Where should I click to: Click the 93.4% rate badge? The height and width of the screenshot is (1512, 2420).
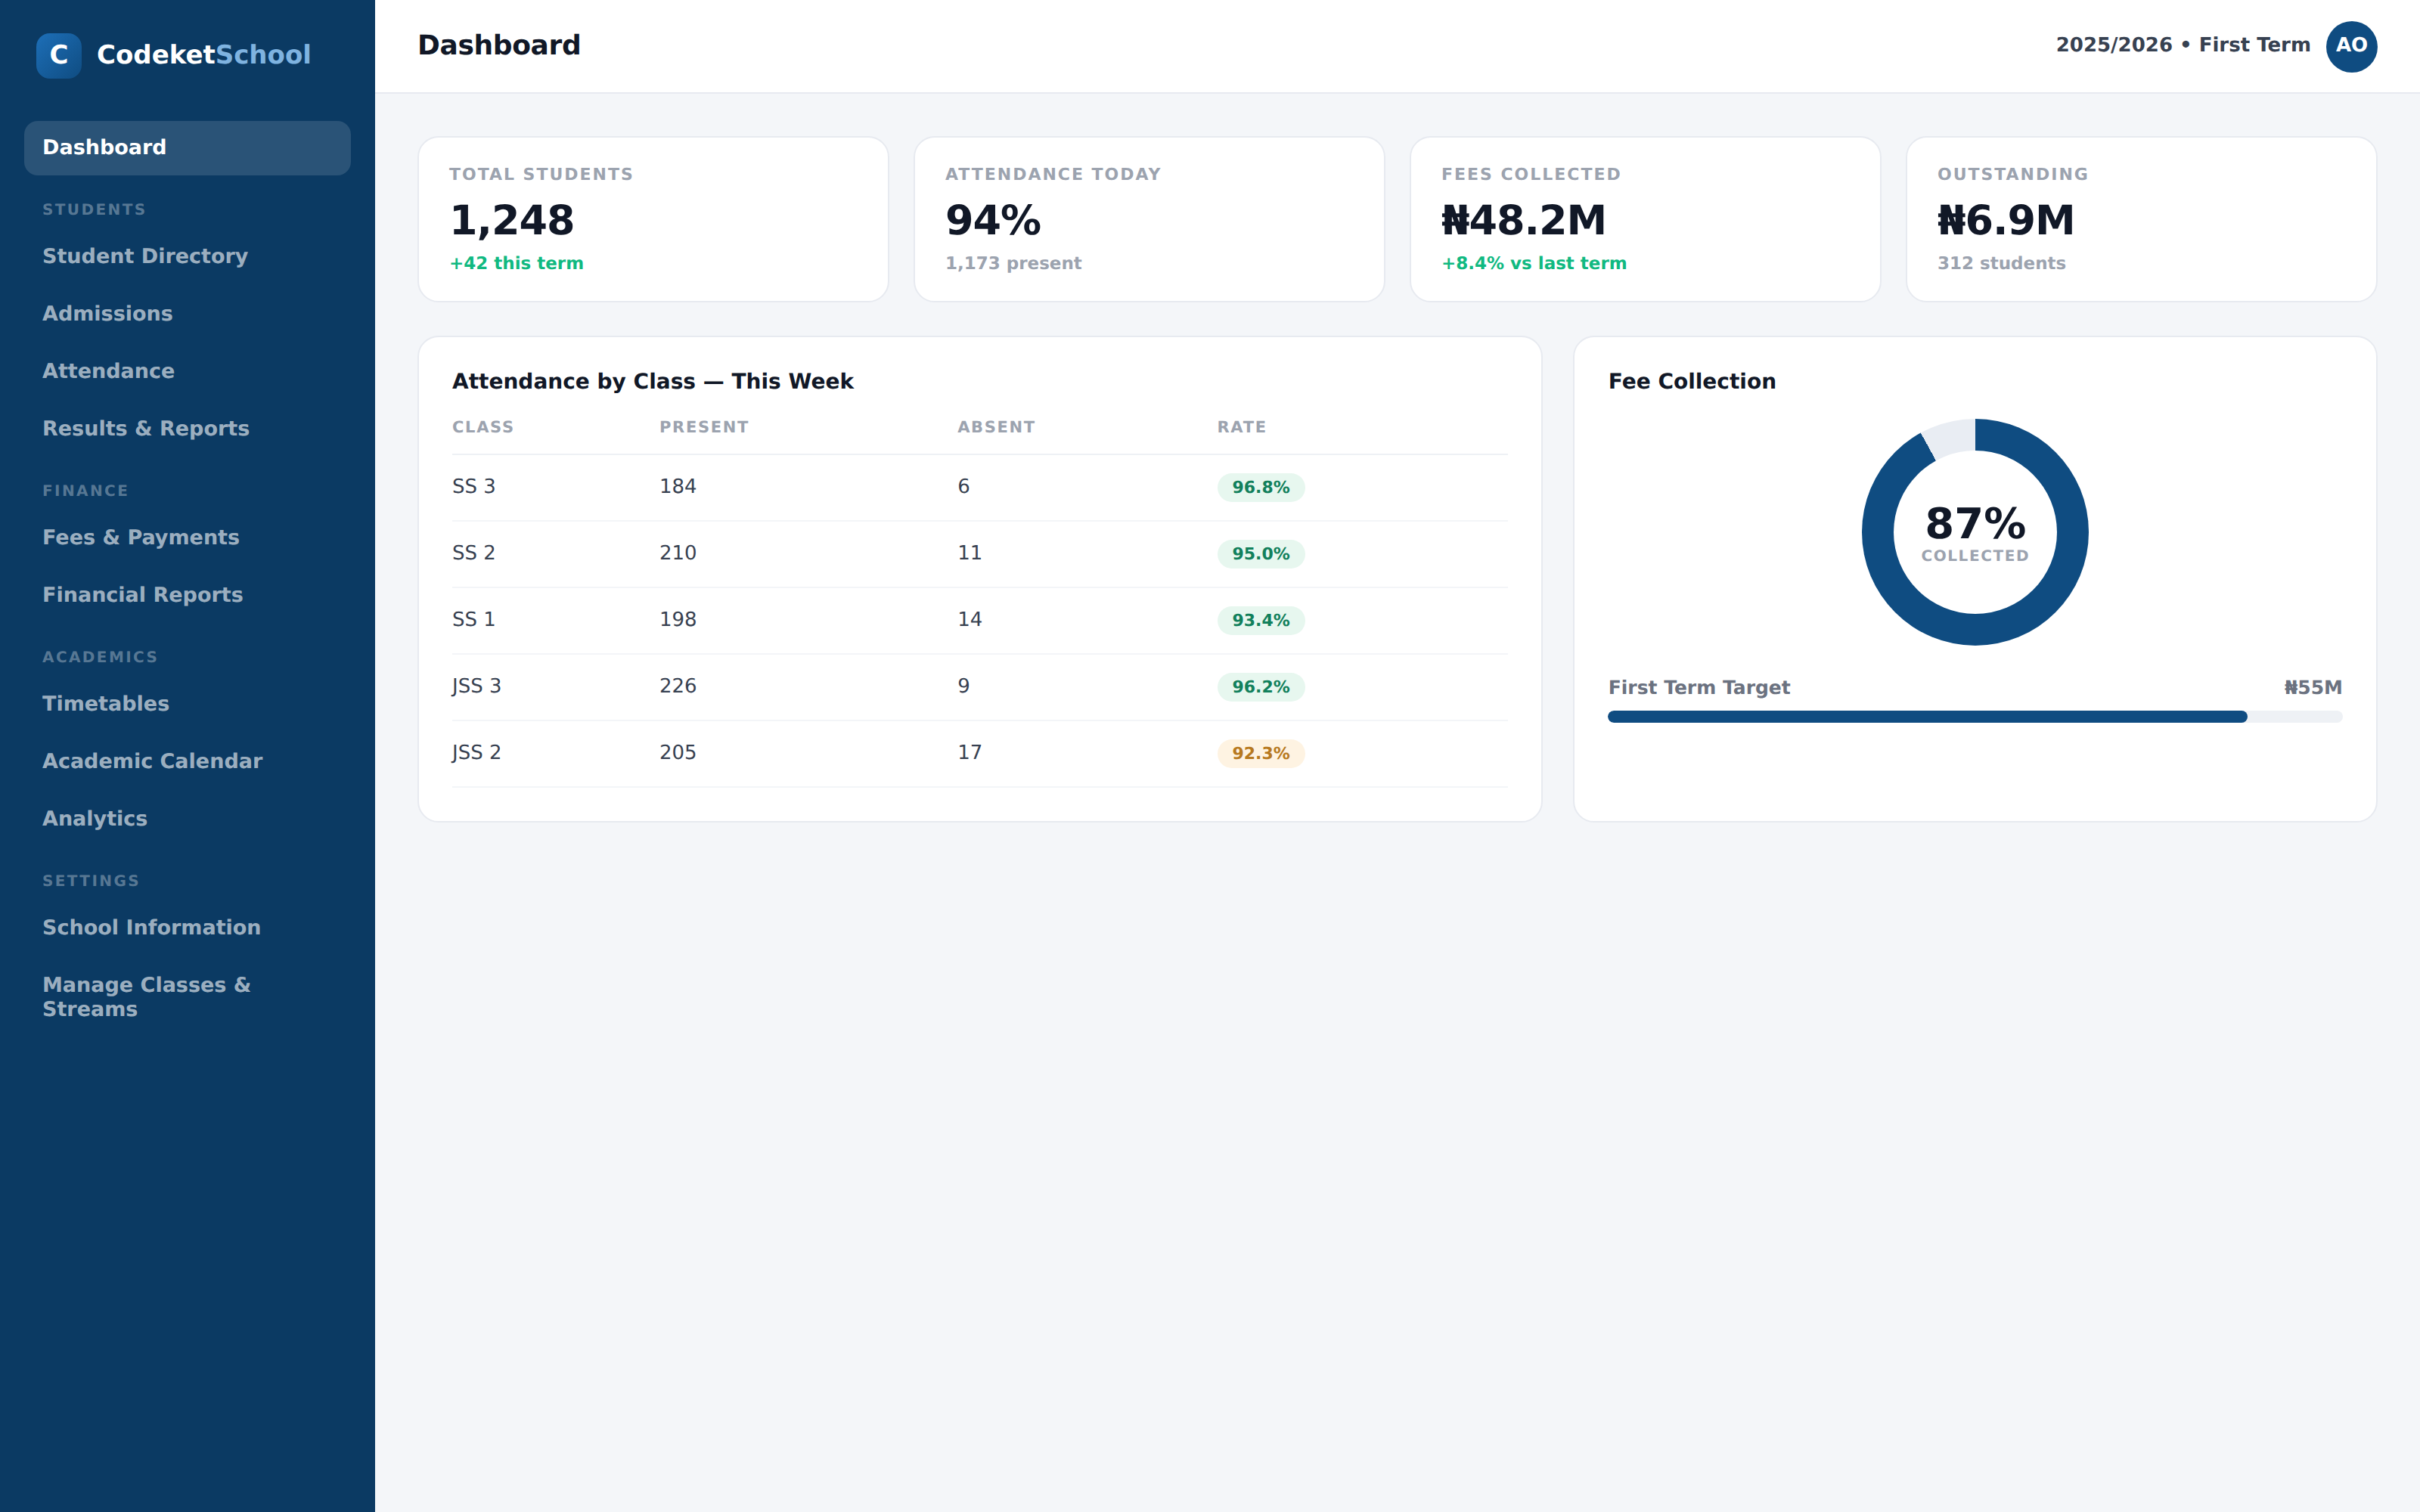tap(1261, 621)
